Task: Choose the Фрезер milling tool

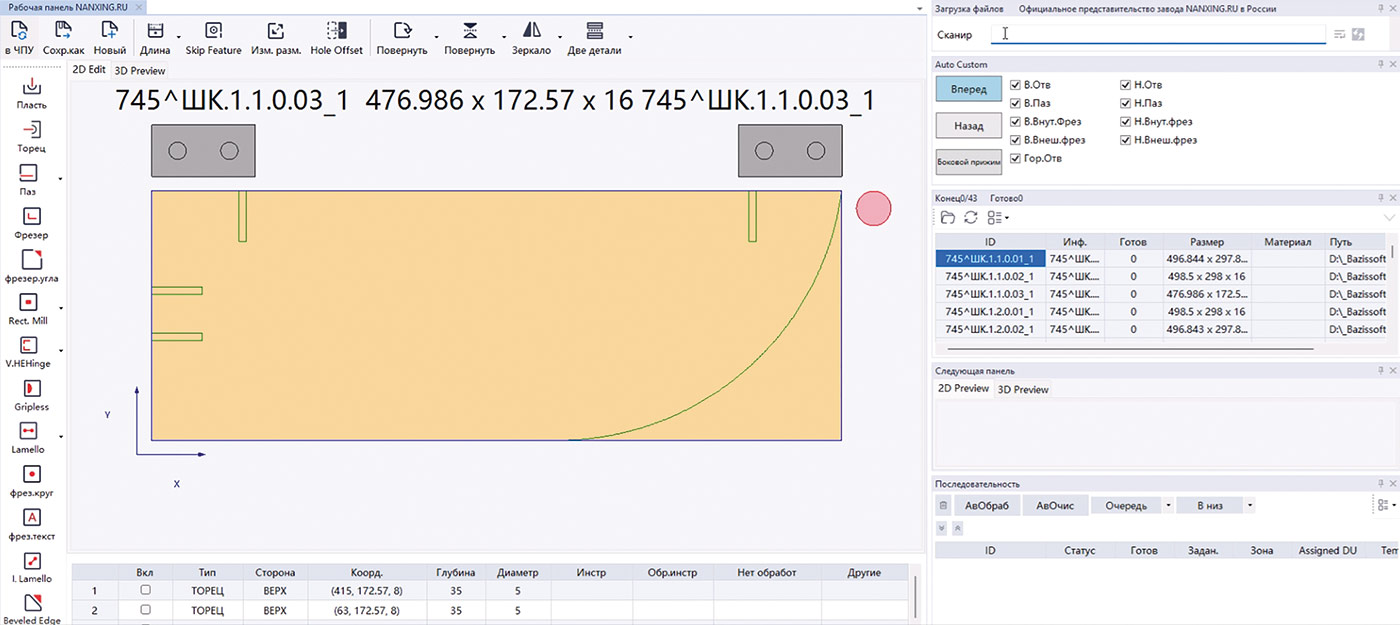Action: (x=31, y=216)
